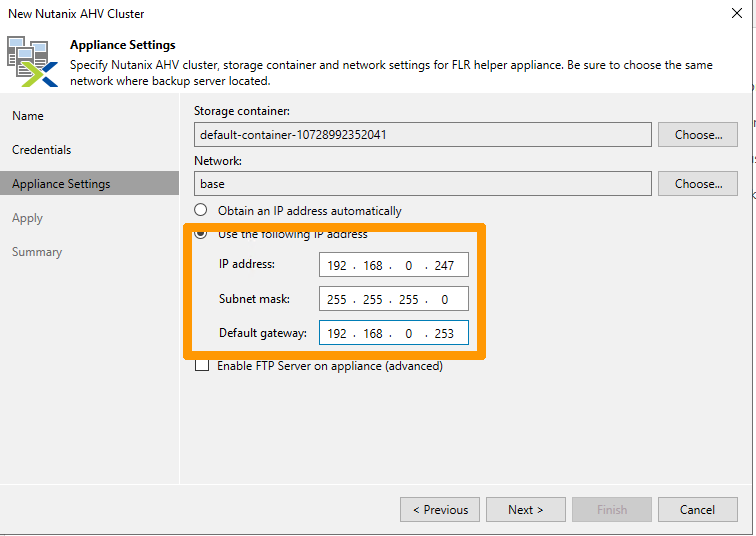Open the Apply wizard step
The height and width of the screenshot is (536, 756).
27,218
